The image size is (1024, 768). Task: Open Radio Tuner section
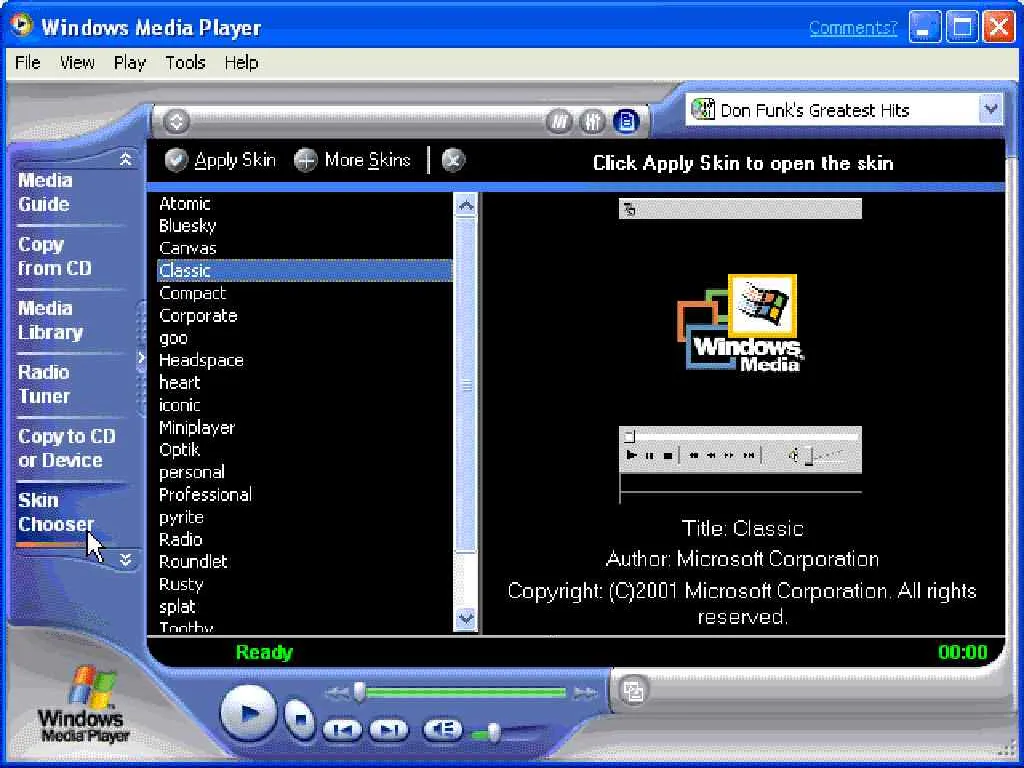44,384
